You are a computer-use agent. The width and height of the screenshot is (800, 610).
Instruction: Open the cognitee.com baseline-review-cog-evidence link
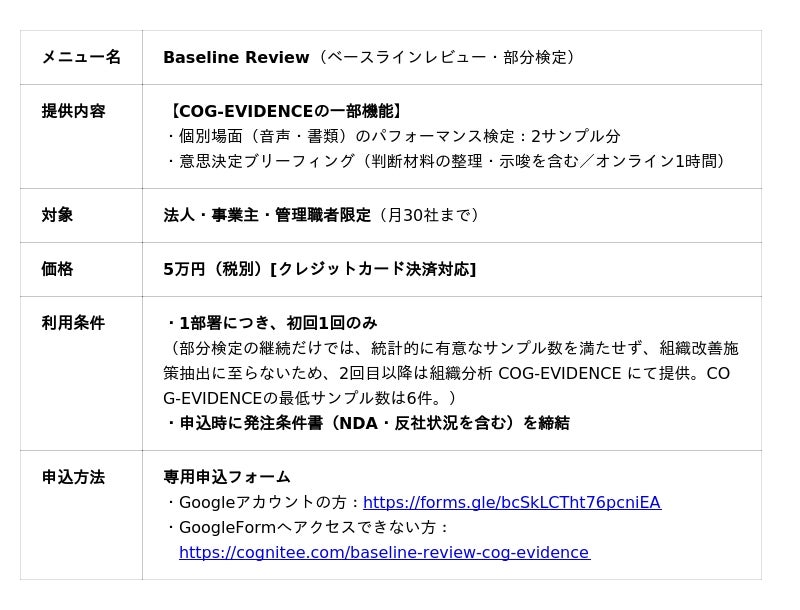pos(385,552)
